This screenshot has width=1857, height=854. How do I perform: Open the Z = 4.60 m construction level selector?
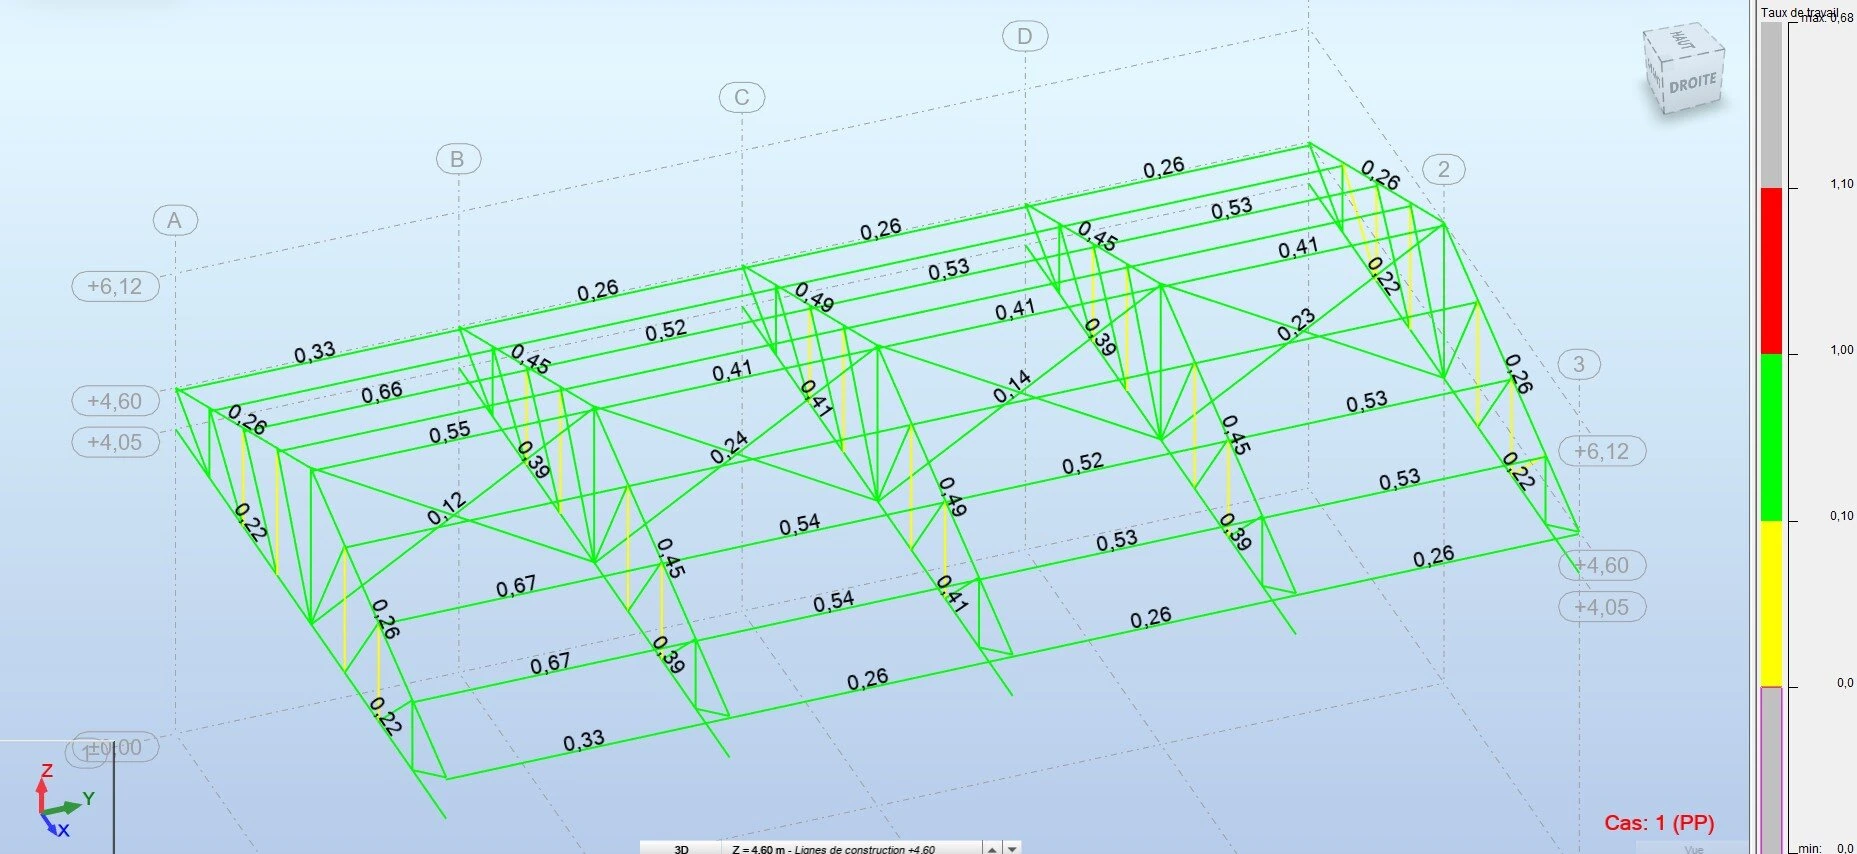pos(850,848)
